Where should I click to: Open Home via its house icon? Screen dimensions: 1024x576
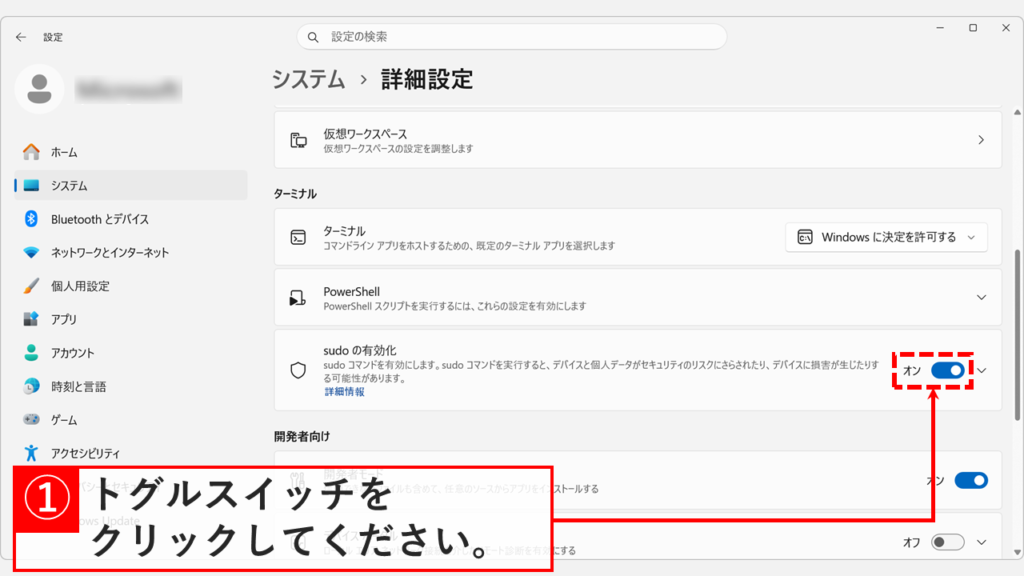[x=31, y=152]
